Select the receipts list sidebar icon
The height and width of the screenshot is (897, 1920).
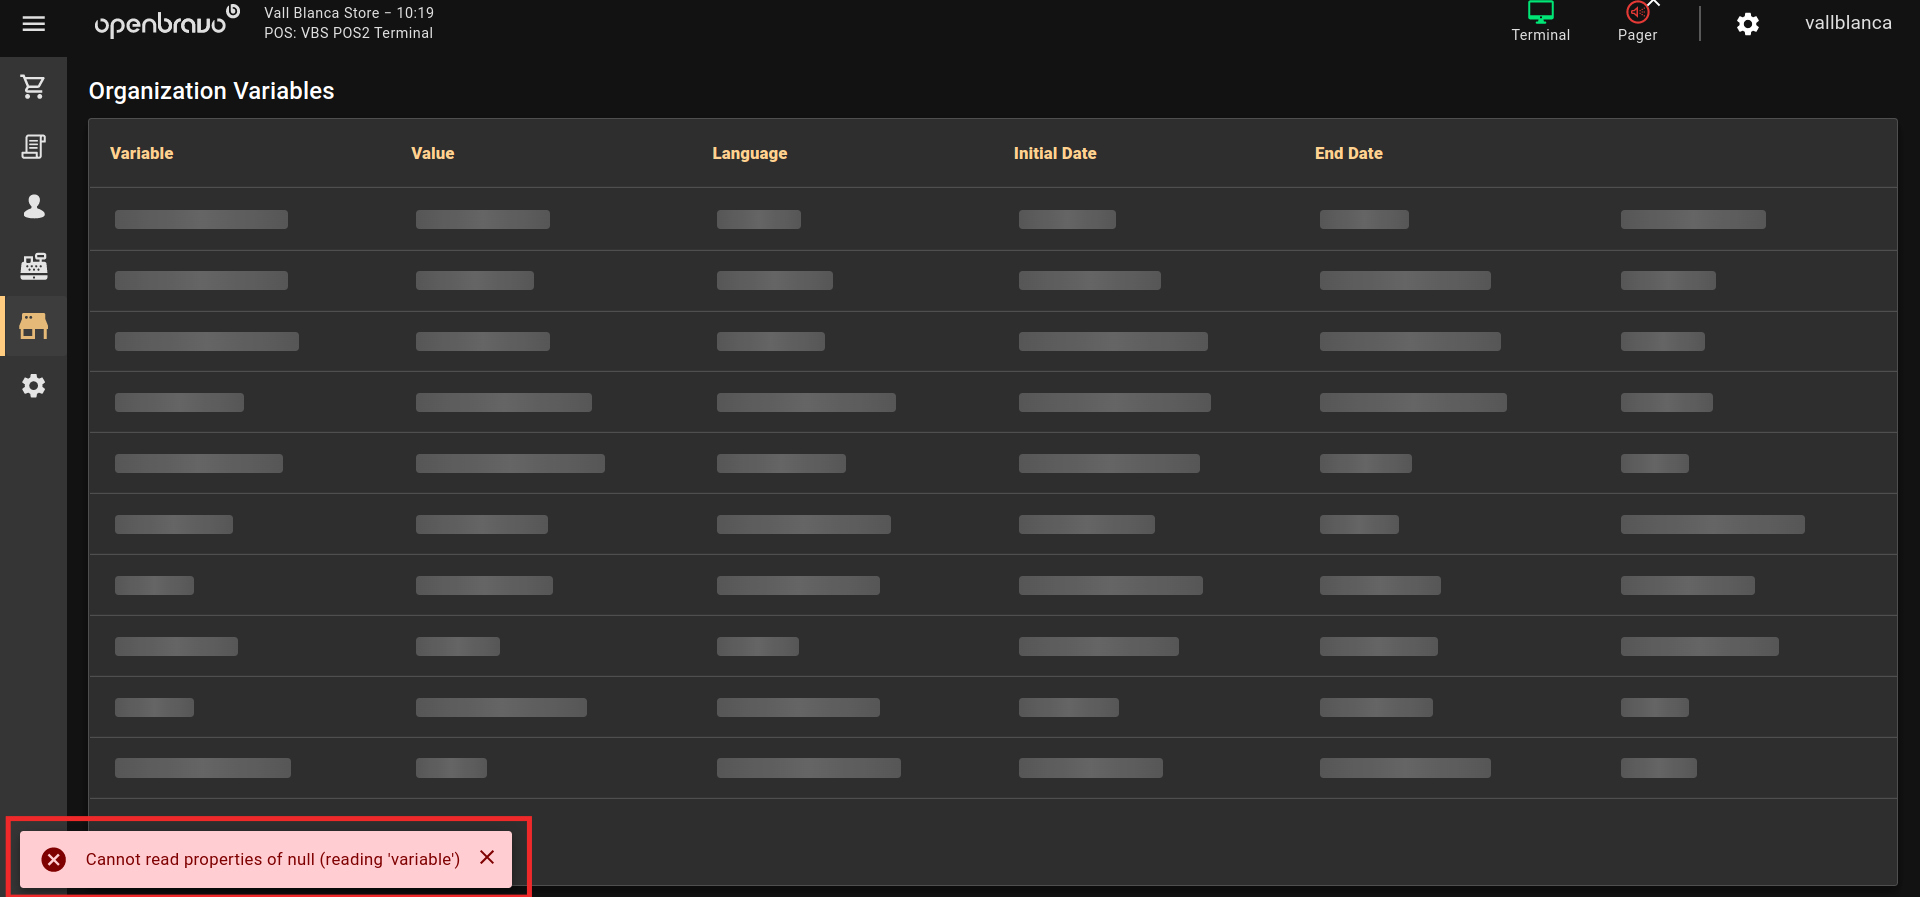[34, 147]
